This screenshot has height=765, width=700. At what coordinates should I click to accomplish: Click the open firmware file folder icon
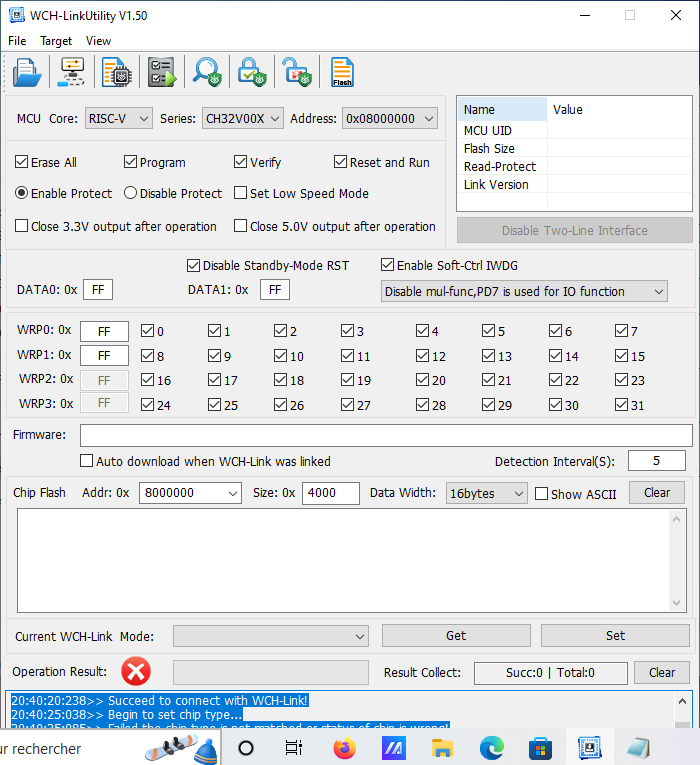coord(27,72)
